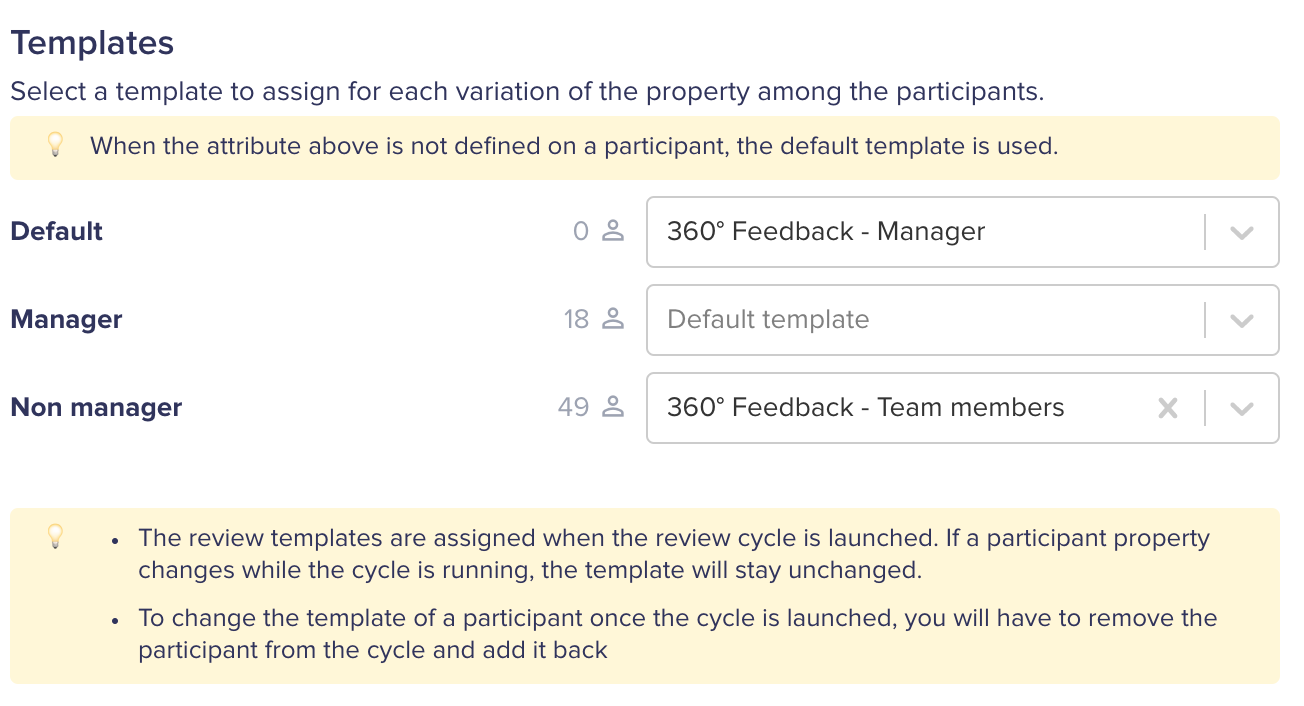Click the lightbulb icon beside the review cycle notes

(56, 537)
